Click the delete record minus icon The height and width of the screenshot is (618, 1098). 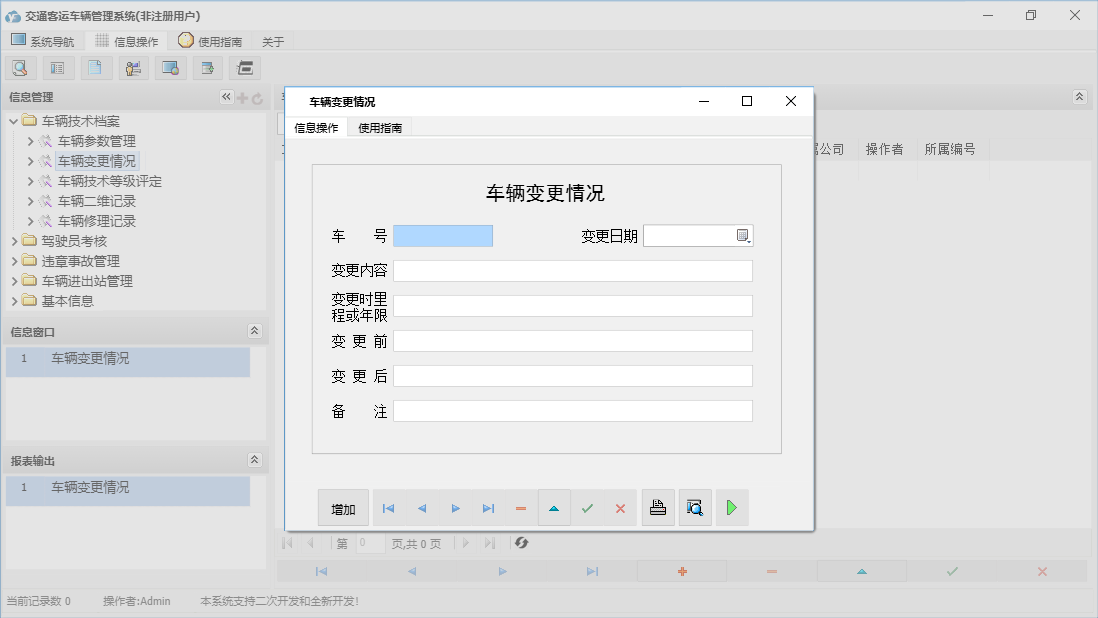click(x=520, y=508)
